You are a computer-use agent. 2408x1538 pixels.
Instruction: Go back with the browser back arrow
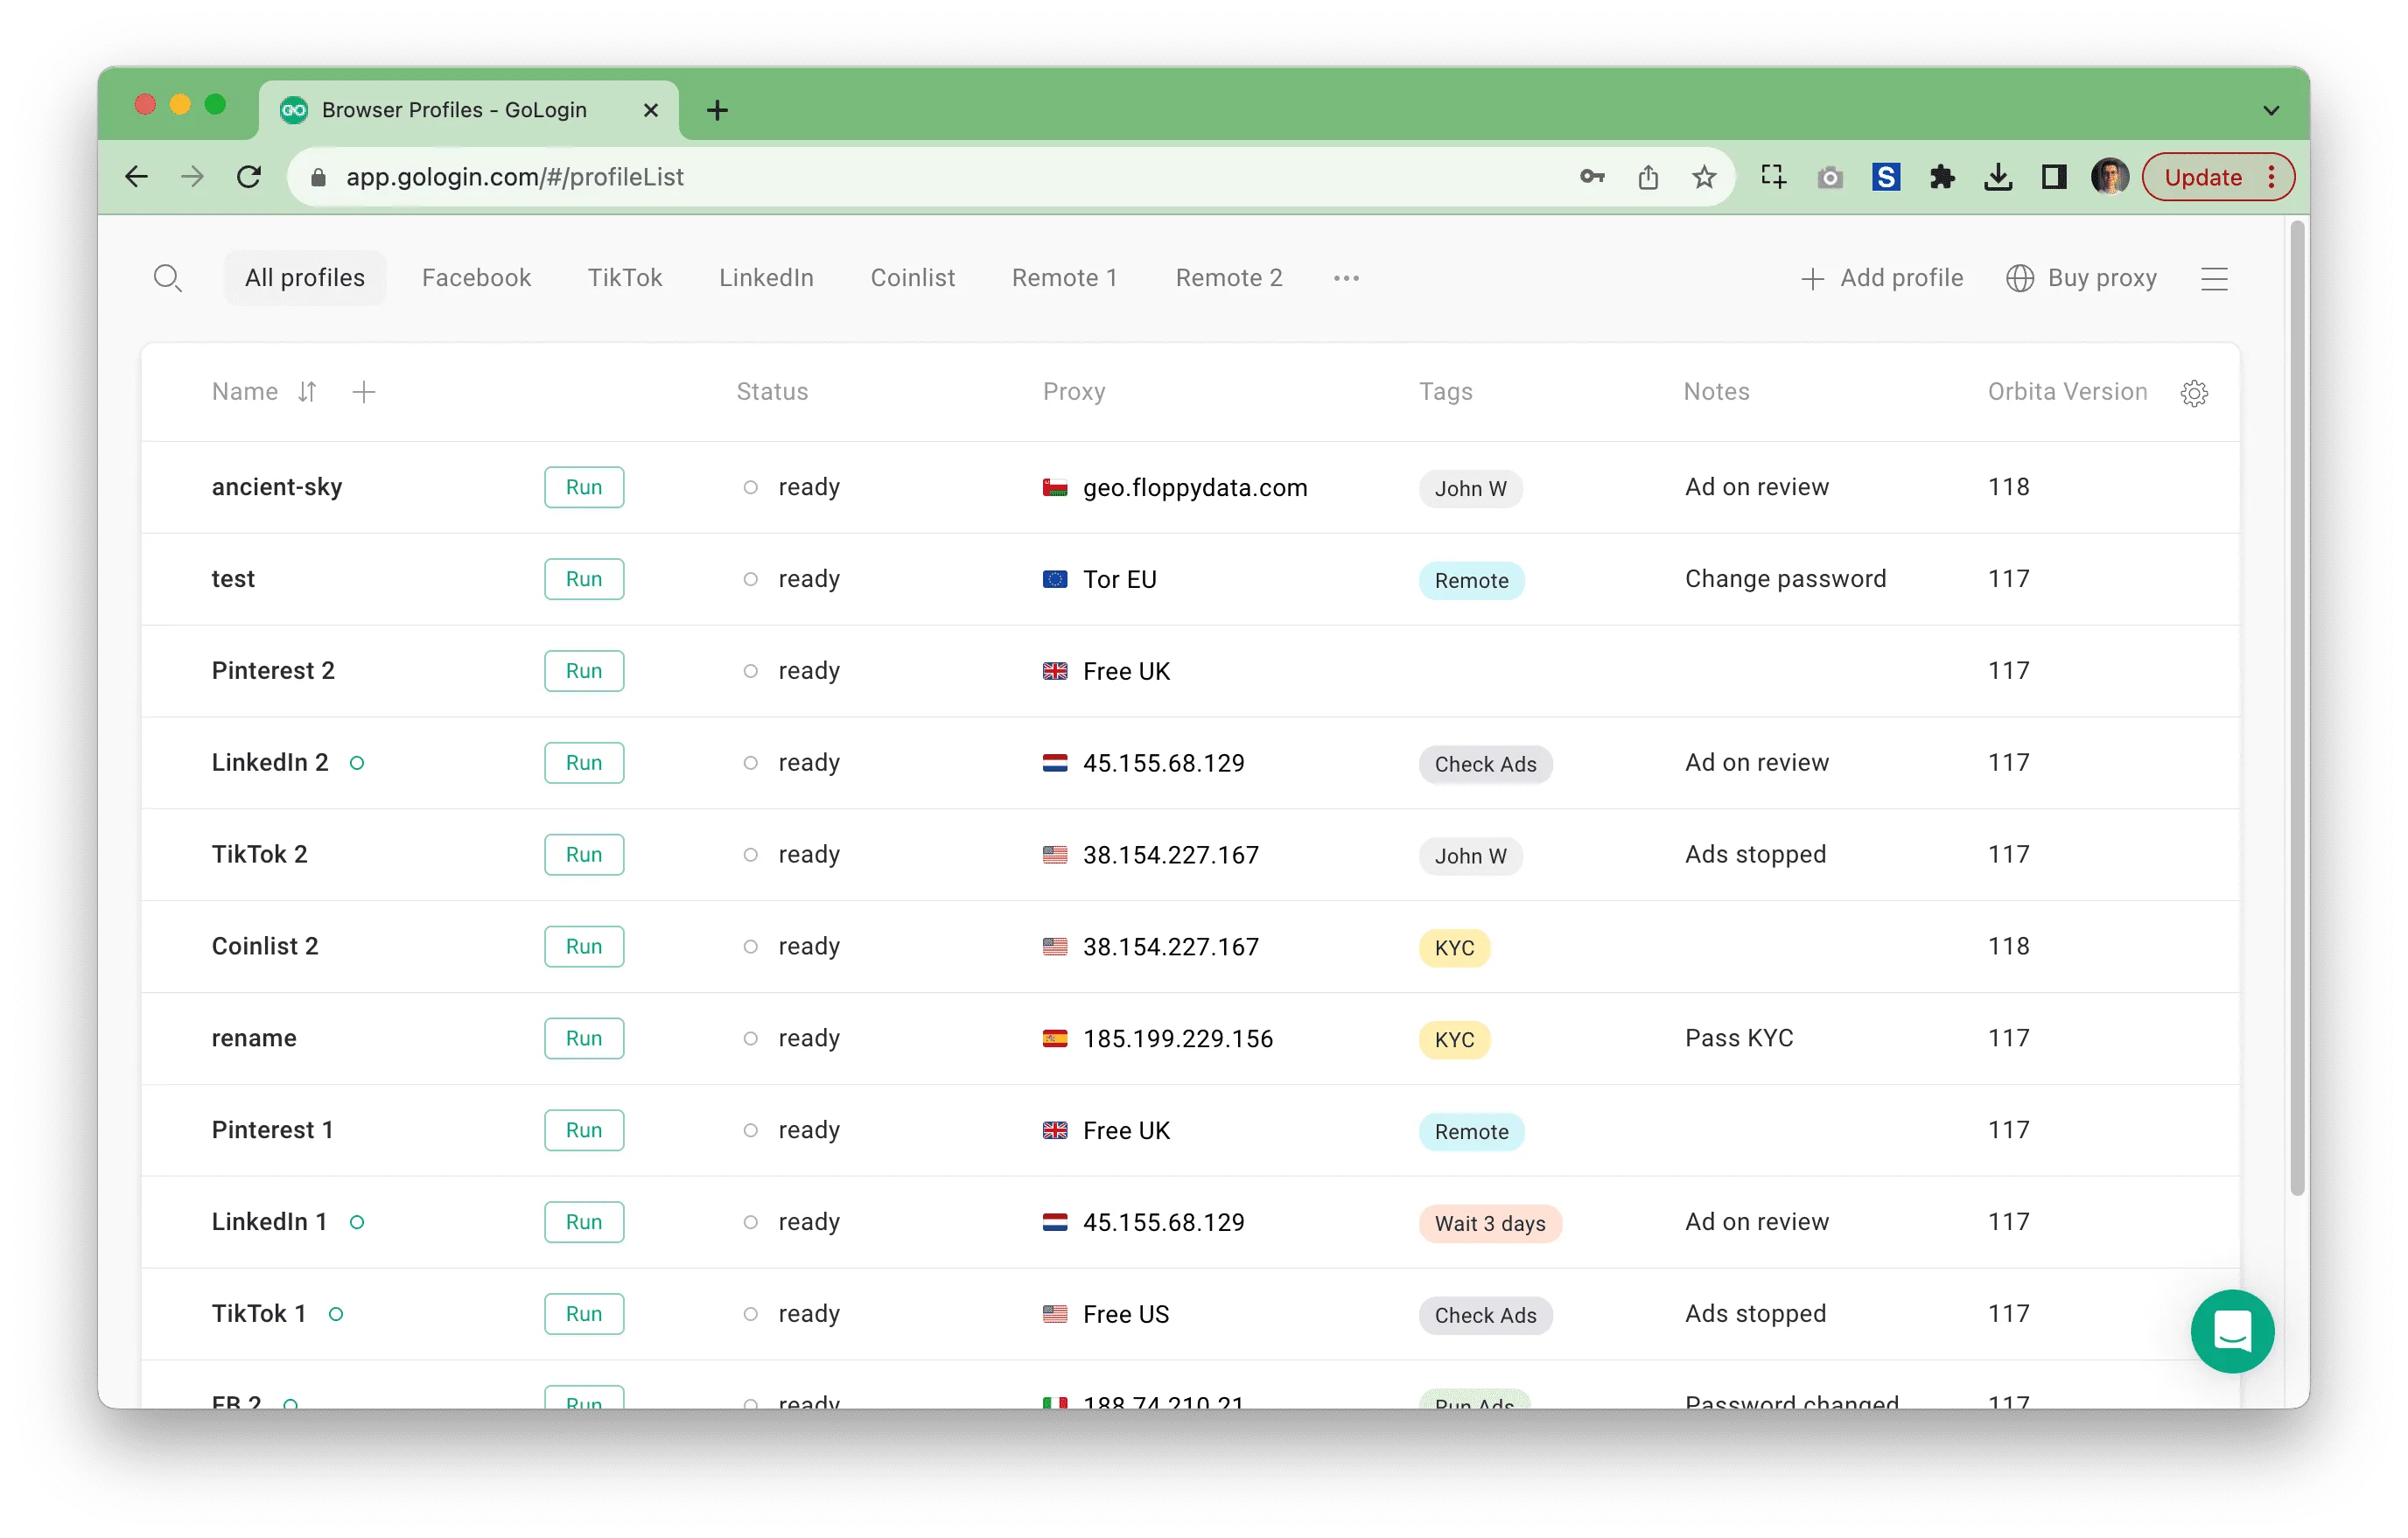point(137,177)
